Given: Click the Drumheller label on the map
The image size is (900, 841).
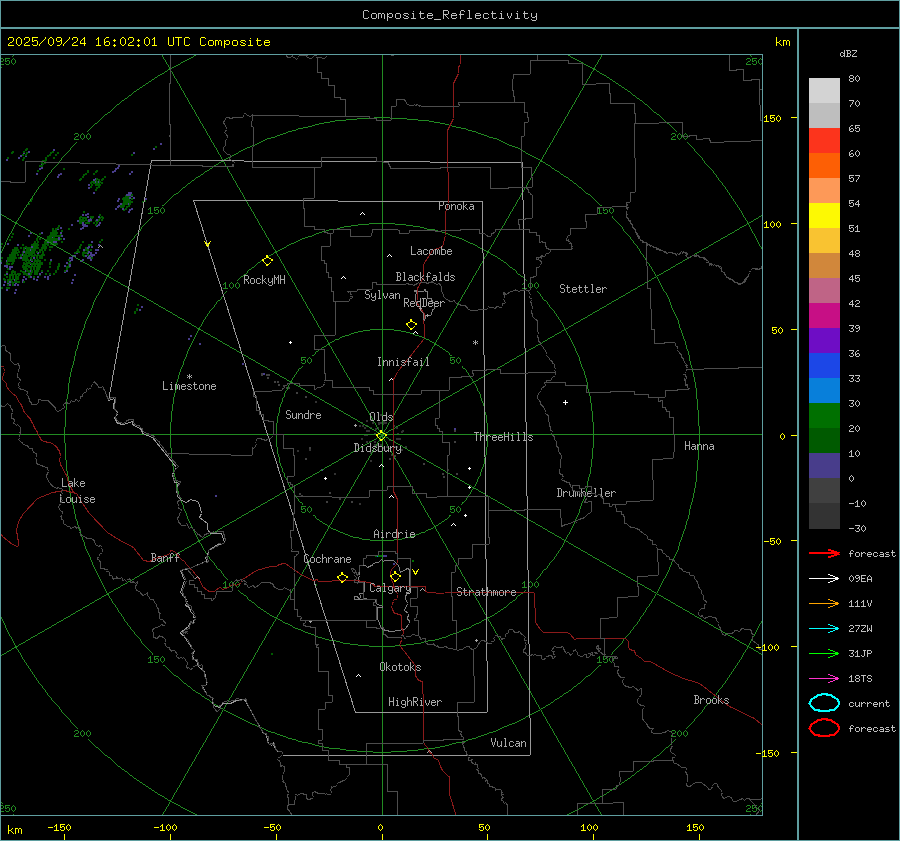Looking at the screenshot, I should [586, 493].
